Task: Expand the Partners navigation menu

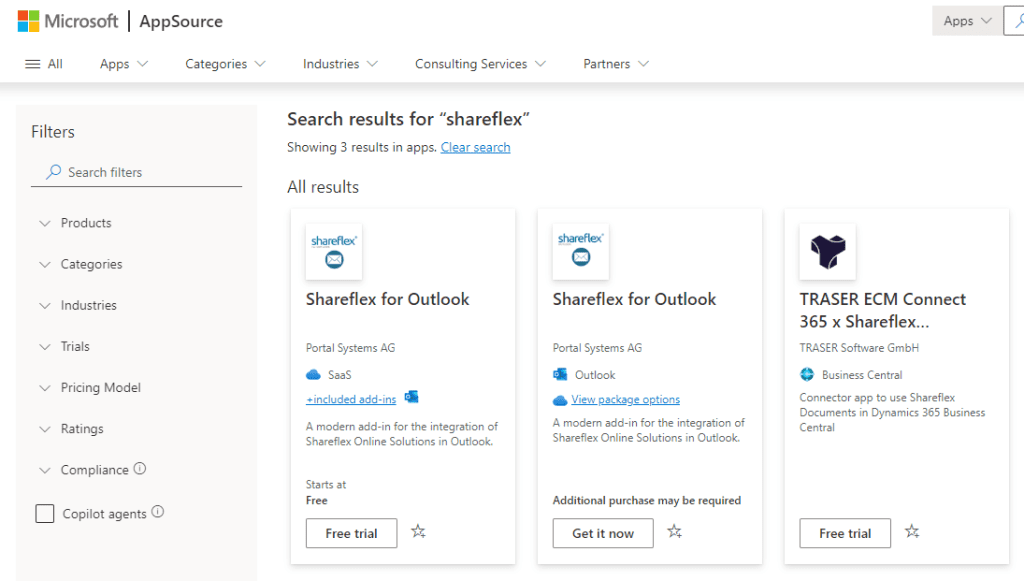Action: pos(616,64)
